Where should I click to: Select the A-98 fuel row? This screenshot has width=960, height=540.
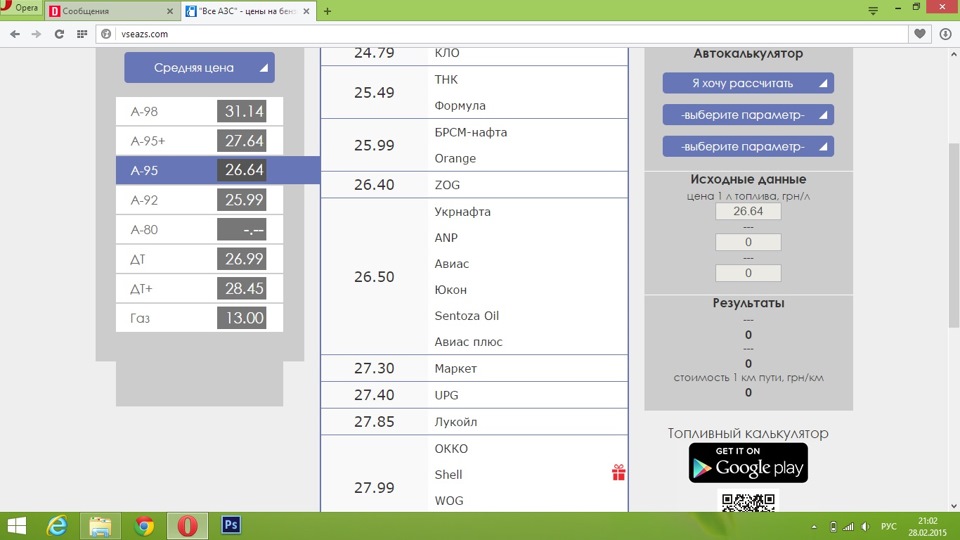200,111
